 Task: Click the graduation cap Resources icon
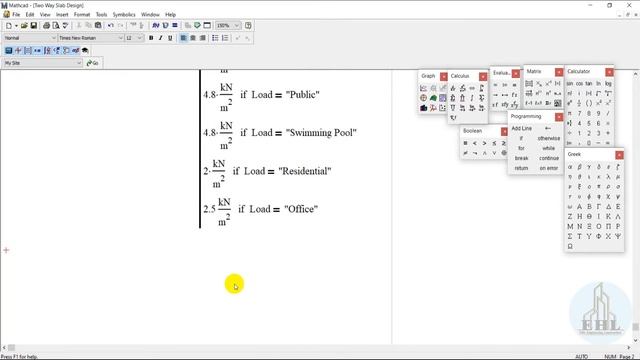[x=85, y=51]
